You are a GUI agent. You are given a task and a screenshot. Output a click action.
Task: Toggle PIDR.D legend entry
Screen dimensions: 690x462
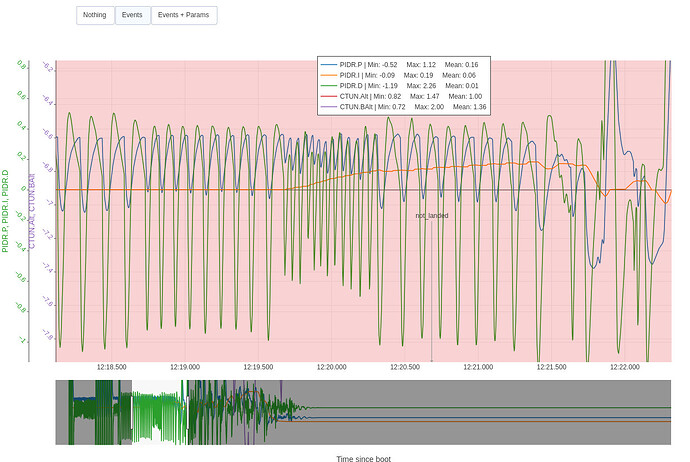tap(400, 86)
